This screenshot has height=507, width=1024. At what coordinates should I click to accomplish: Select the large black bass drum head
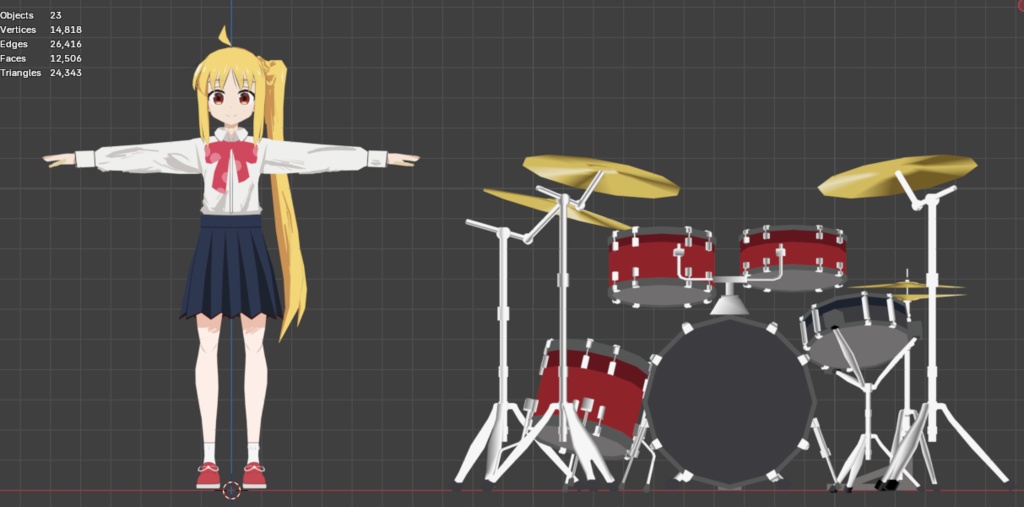tap(730, 402)
